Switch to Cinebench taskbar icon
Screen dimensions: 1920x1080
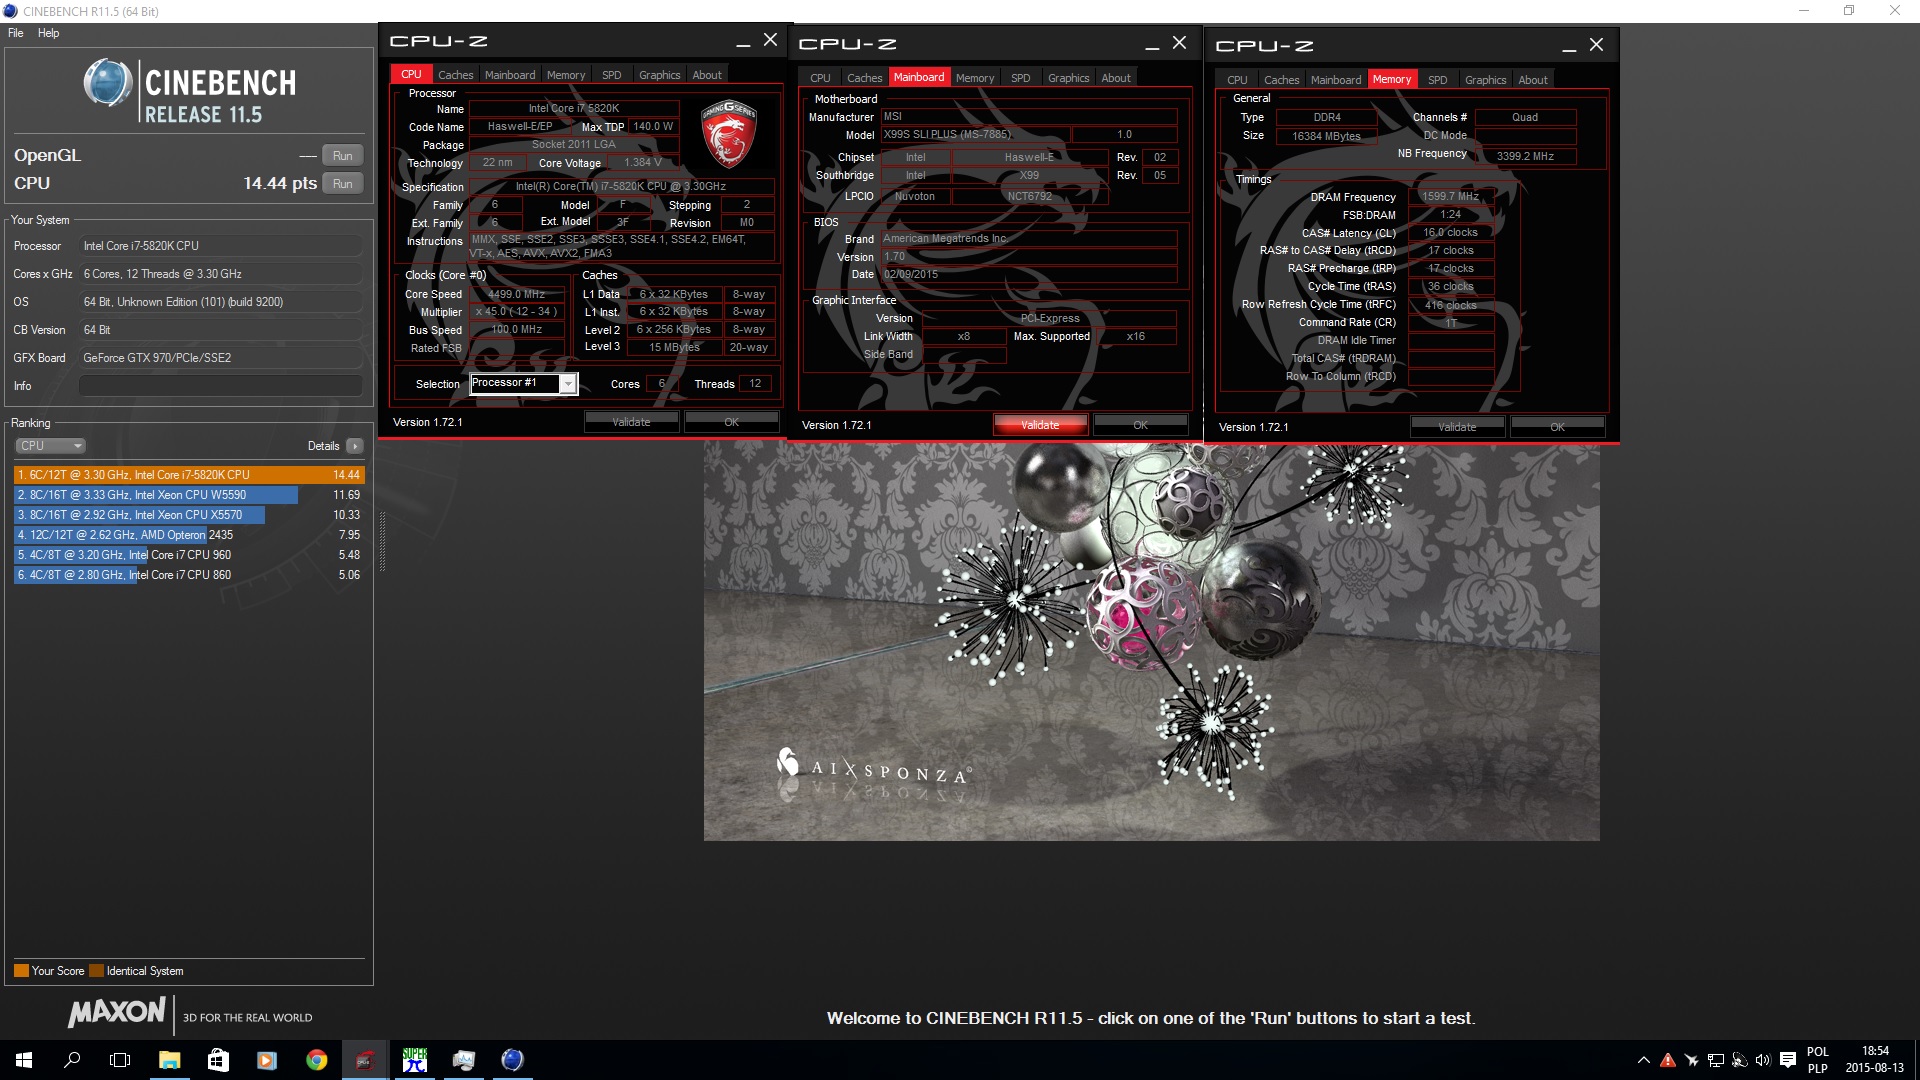512,1060
